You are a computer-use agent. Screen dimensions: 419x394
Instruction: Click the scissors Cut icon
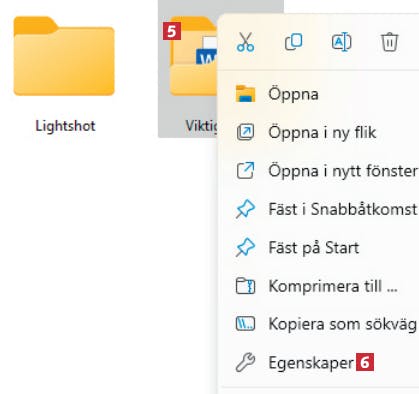pyautogui.click(x=245, y=42)
